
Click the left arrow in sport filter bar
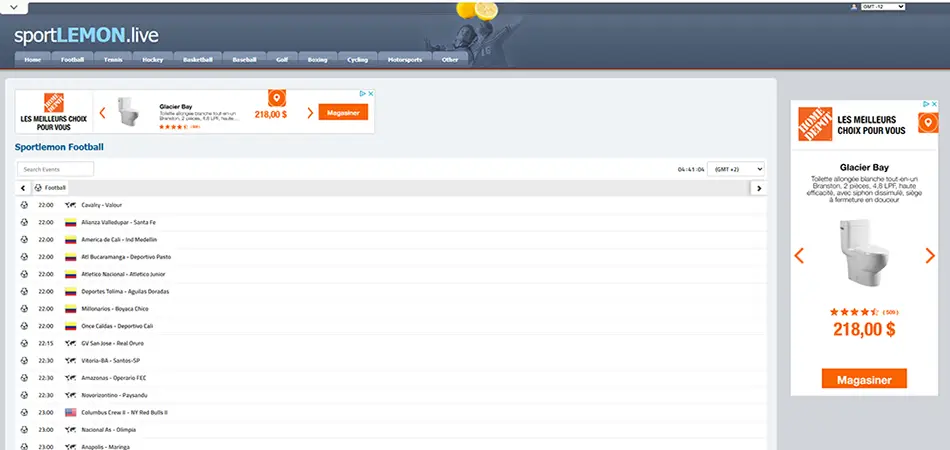pyautogui.click(x=22, y=188)
